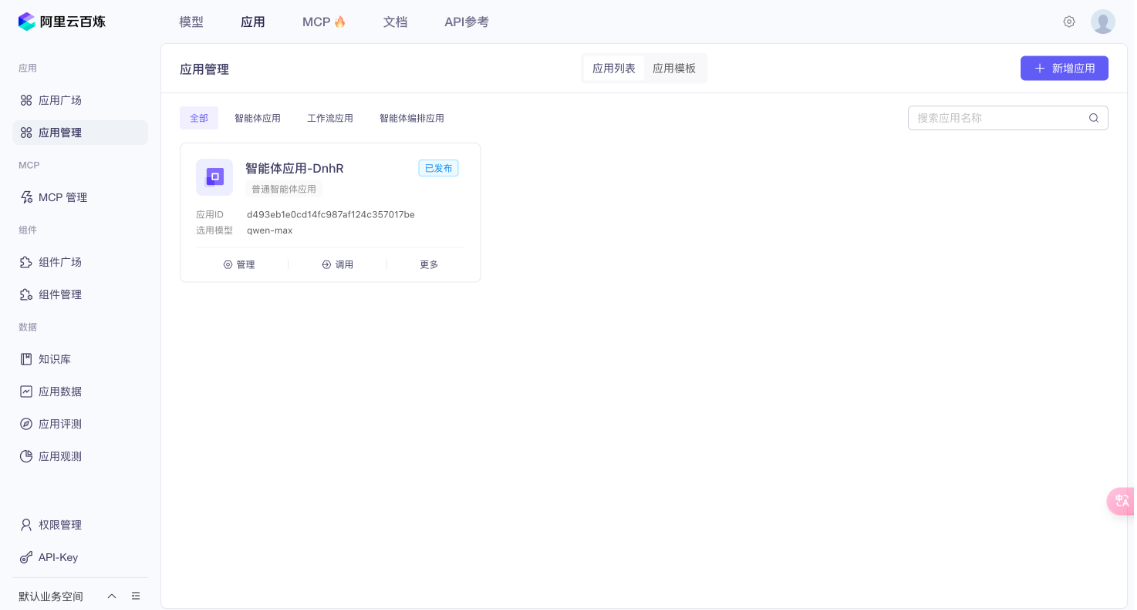The image size is (1137, 610).
Task: Open API-Key page in the sidebar
Action: [x=57, y=557]
